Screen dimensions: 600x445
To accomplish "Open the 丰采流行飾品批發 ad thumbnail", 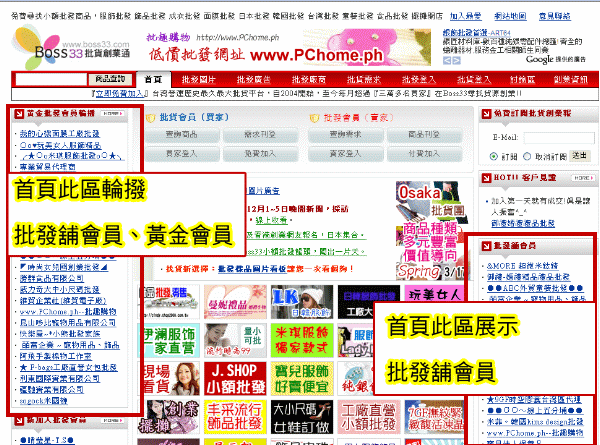I will click(235, 417).
